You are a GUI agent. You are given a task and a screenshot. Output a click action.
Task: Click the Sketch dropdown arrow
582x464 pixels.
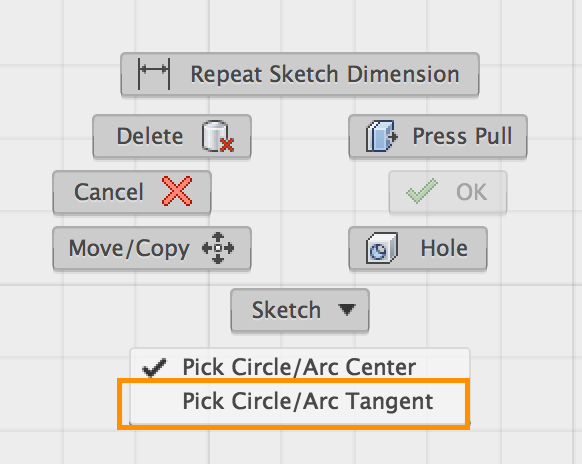(x=347, y=309)
